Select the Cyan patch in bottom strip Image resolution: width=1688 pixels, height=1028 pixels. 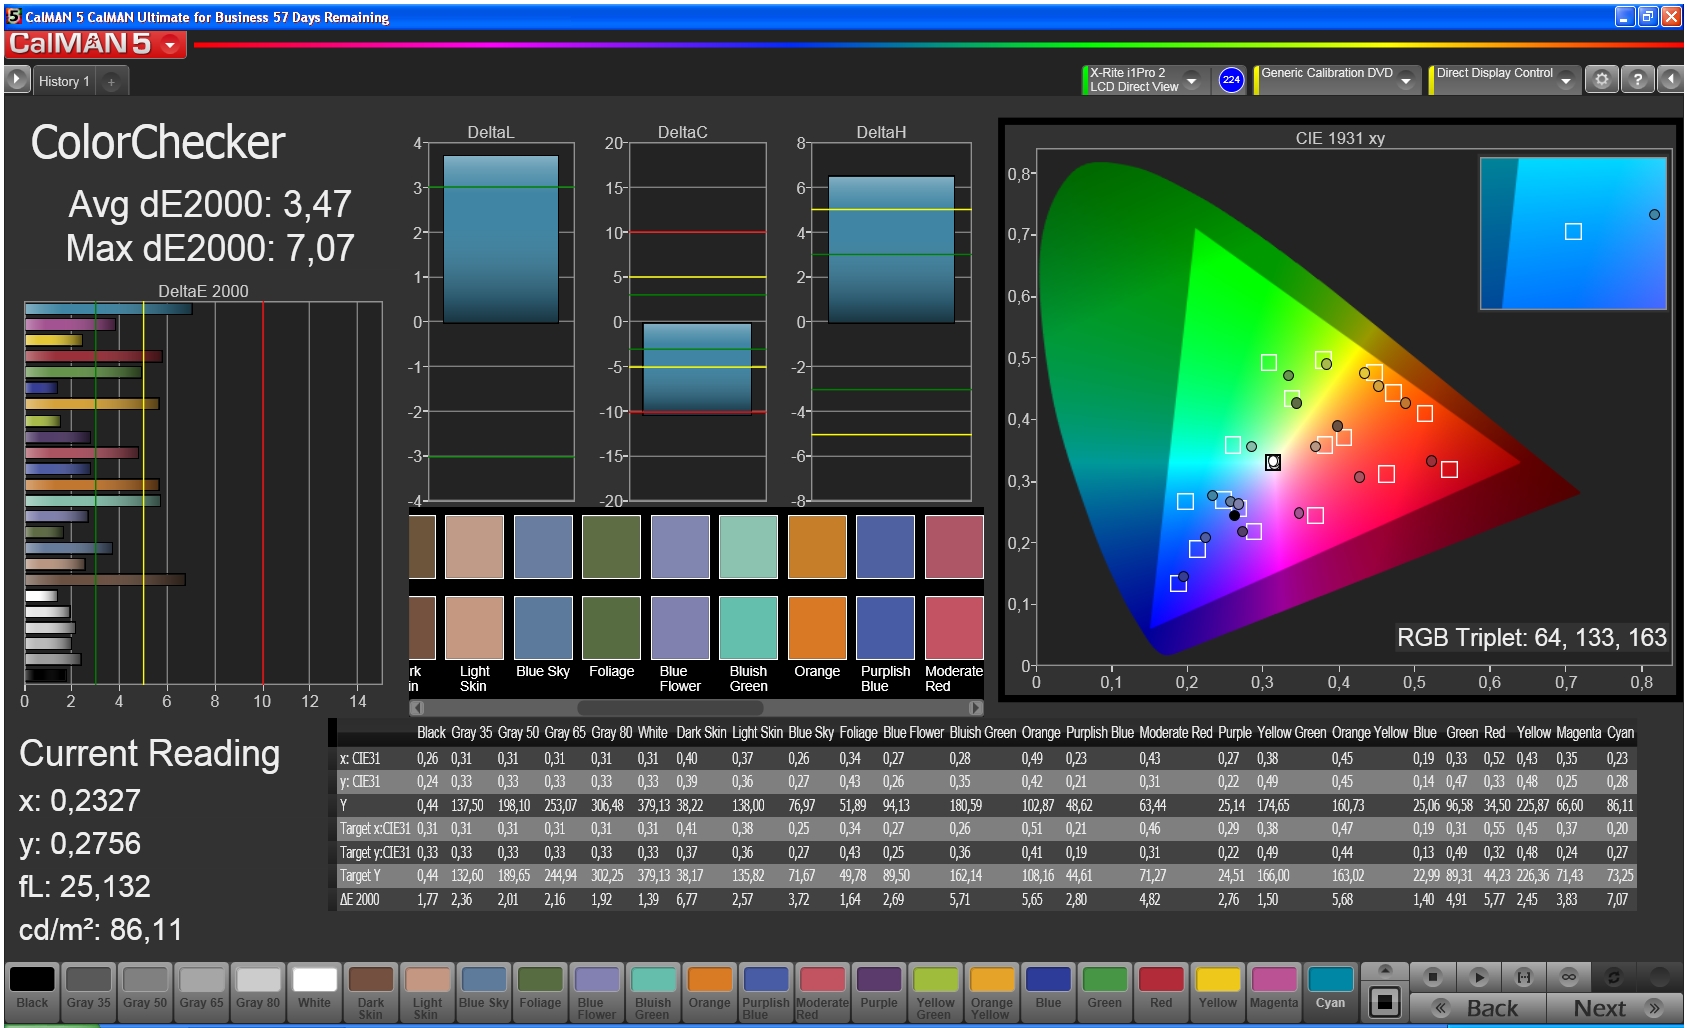1330,990
